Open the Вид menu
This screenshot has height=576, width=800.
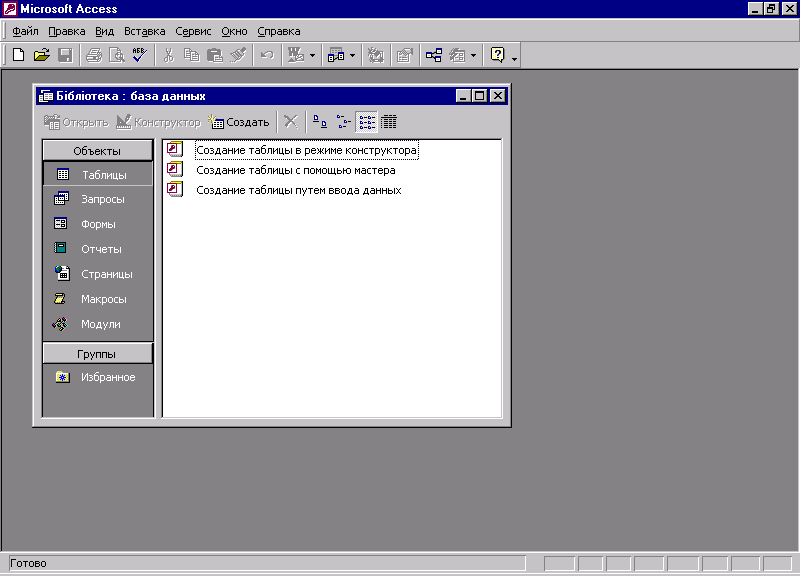tap(105, 32)
